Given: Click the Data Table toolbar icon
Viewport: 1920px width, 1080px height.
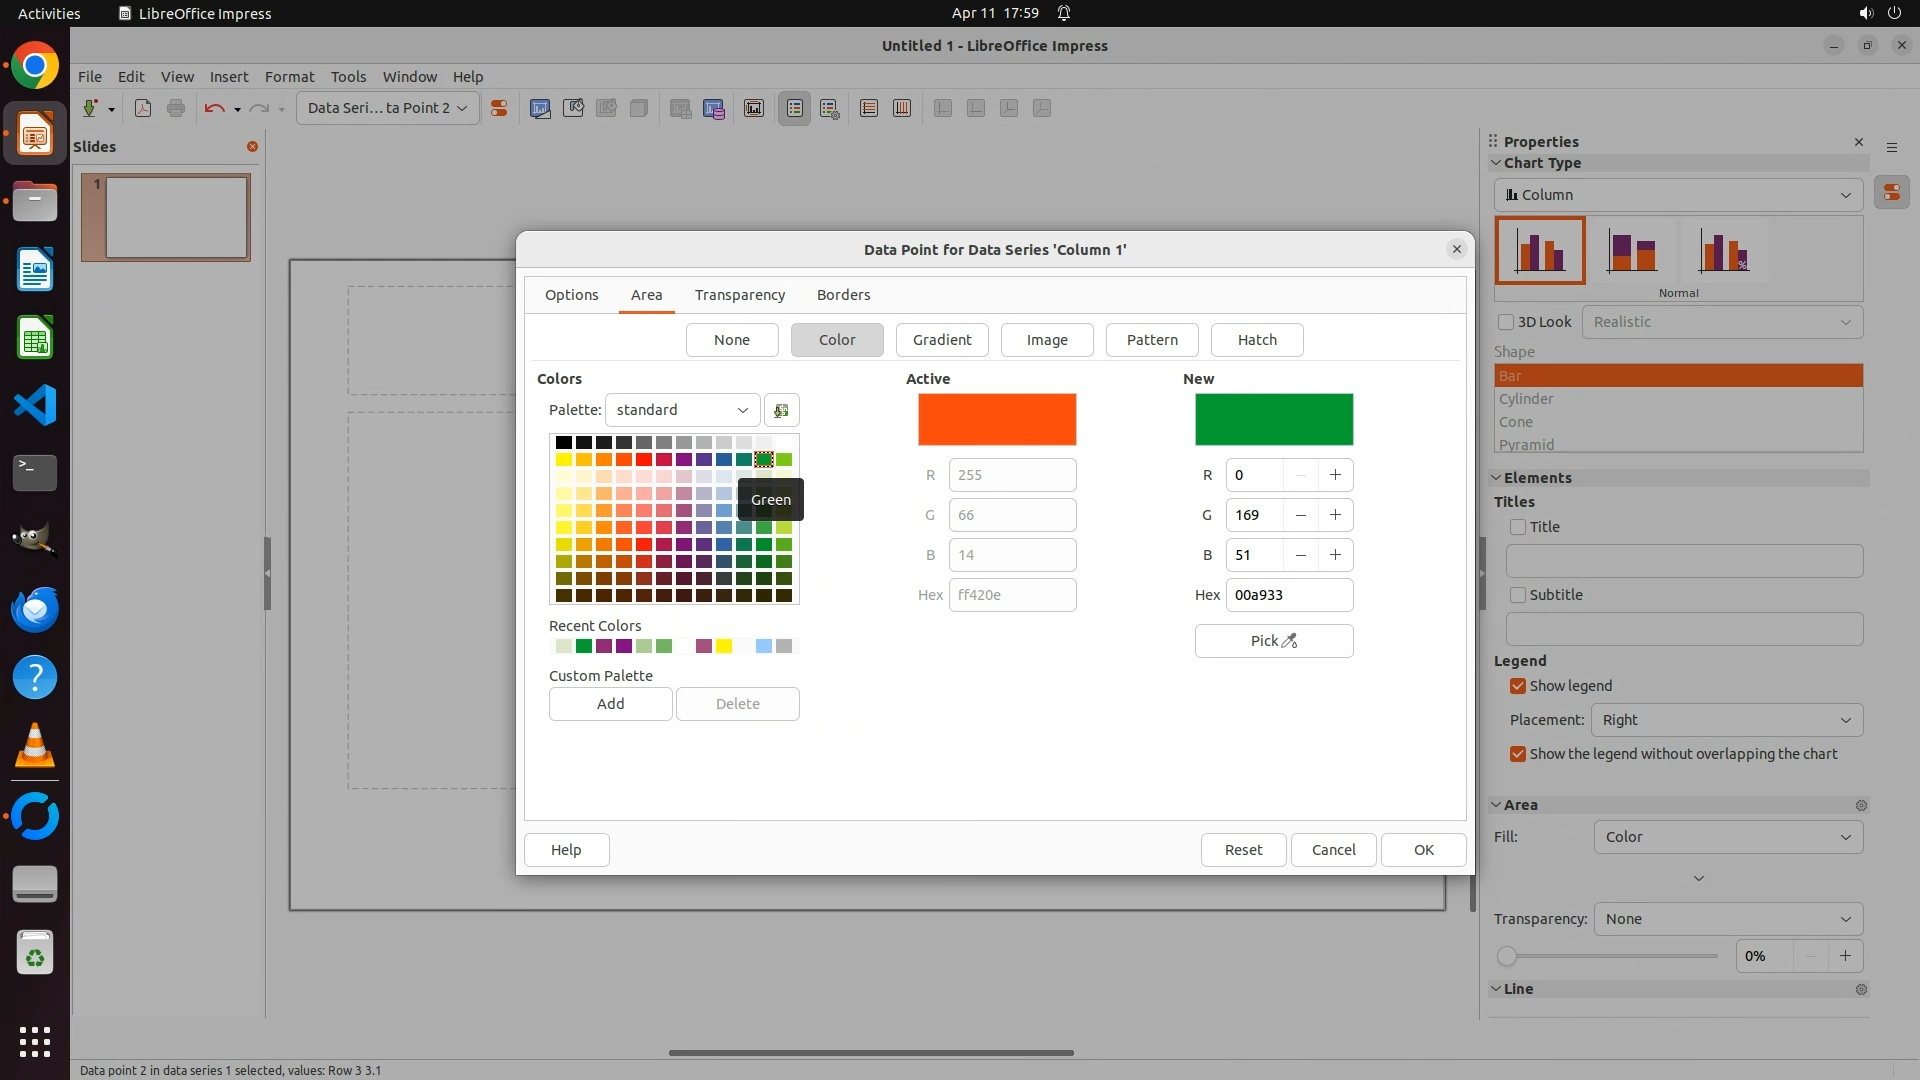Looking at the screenshot, I should 713,108.
